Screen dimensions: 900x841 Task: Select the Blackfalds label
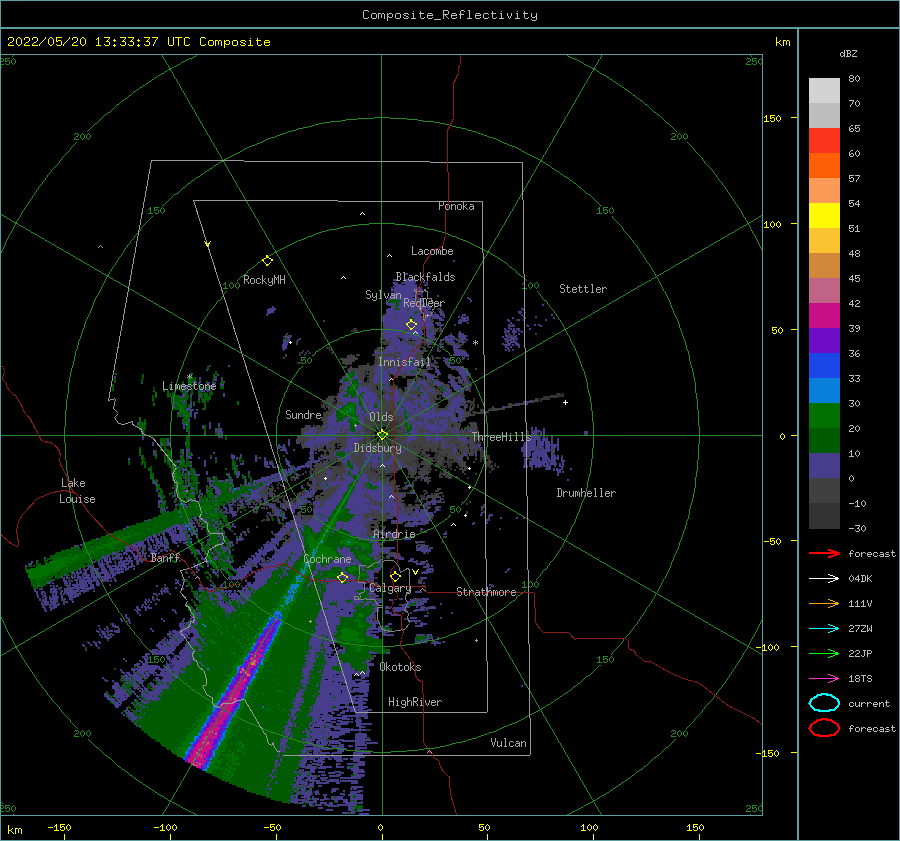(425, 277)
